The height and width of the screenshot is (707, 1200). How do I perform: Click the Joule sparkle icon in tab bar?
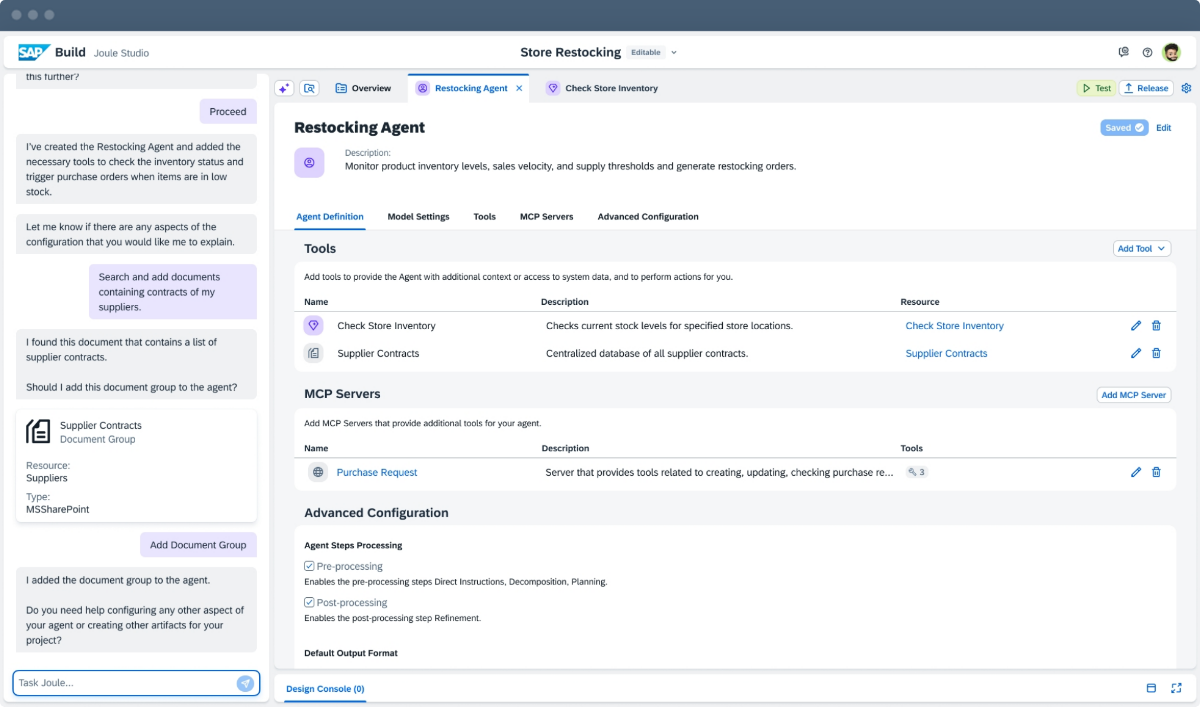284,88
